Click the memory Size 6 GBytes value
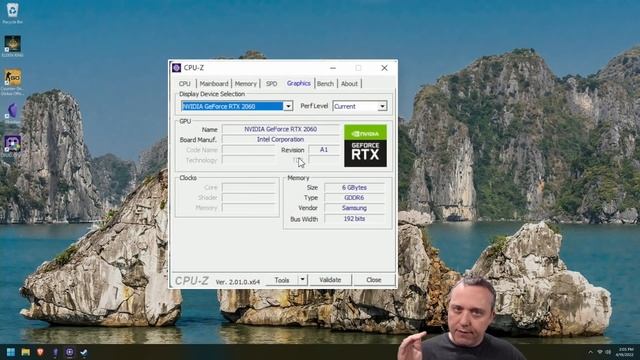 354,187
